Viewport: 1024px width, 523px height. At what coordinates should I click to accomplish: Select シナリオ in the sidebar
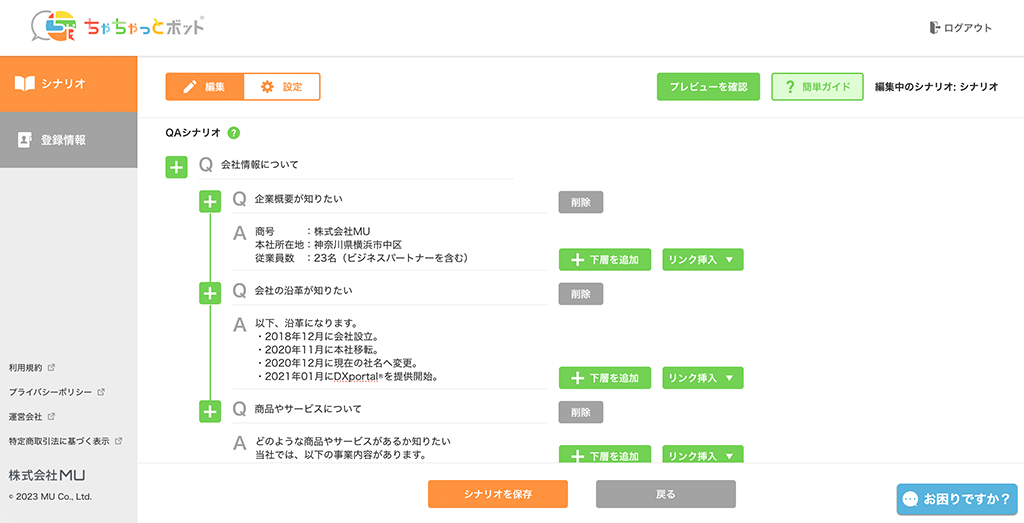pos(68,84)
